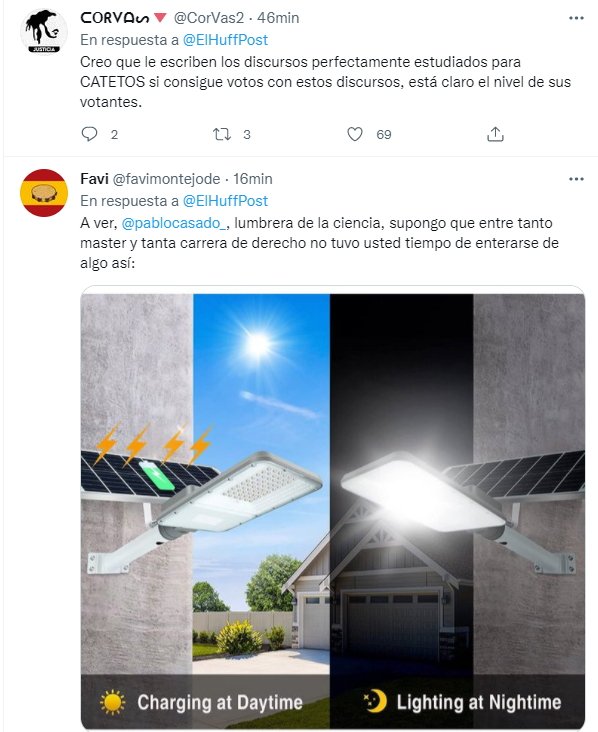The width and height of the screenshot is (598, 732).
Task: Like the CorVas2 tweet with the heart
Action: pyautogui.click(x=355, y=134)
